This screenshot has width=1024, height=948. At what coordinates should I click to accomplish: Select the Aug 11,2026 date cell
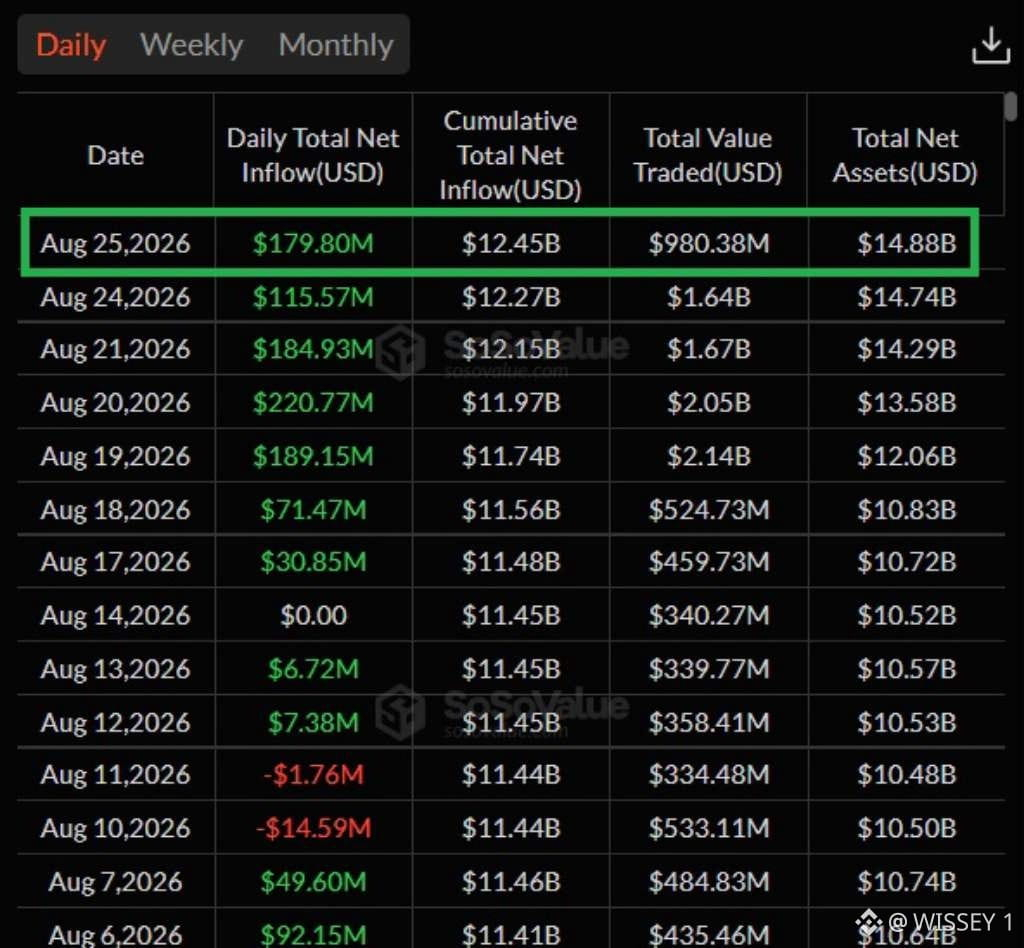point(116,775)
